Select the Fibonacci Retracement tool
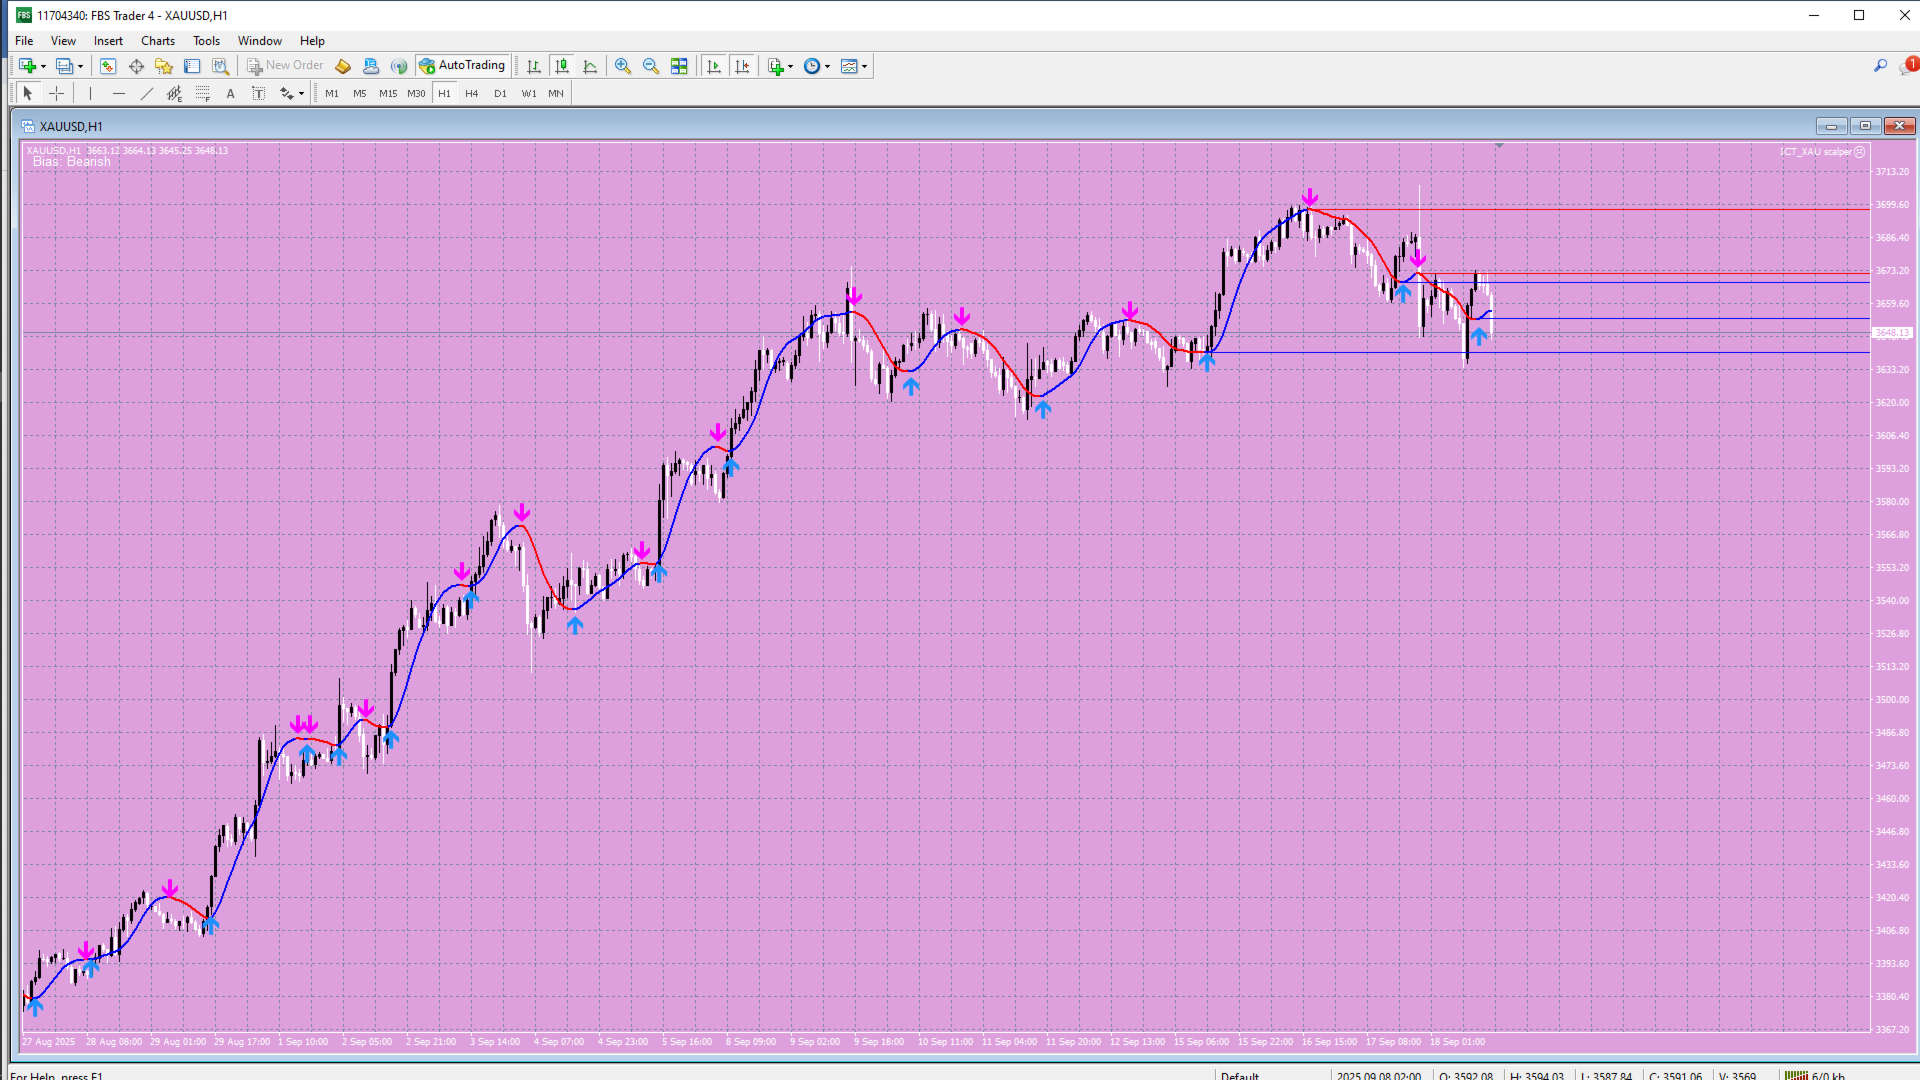This screenshot has width=1920, height=1080. pyautogui.click(x=203, y=93)
